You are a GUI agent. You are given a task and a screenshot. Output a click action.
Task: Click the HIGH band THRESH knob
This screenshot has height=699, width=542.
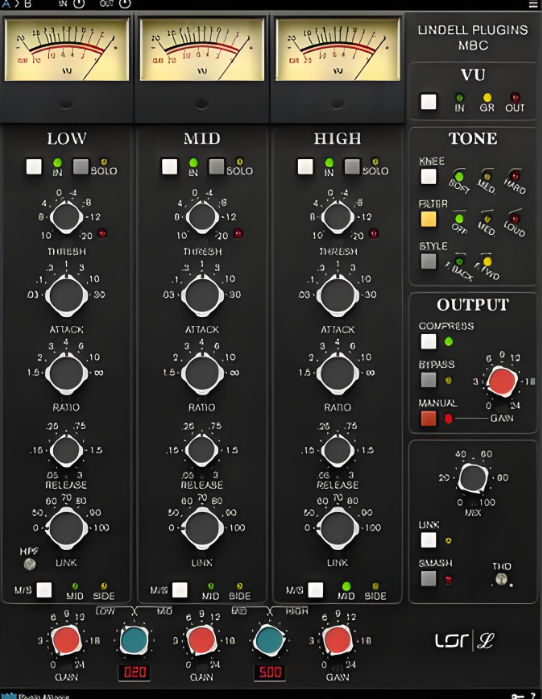coord(337,217)
